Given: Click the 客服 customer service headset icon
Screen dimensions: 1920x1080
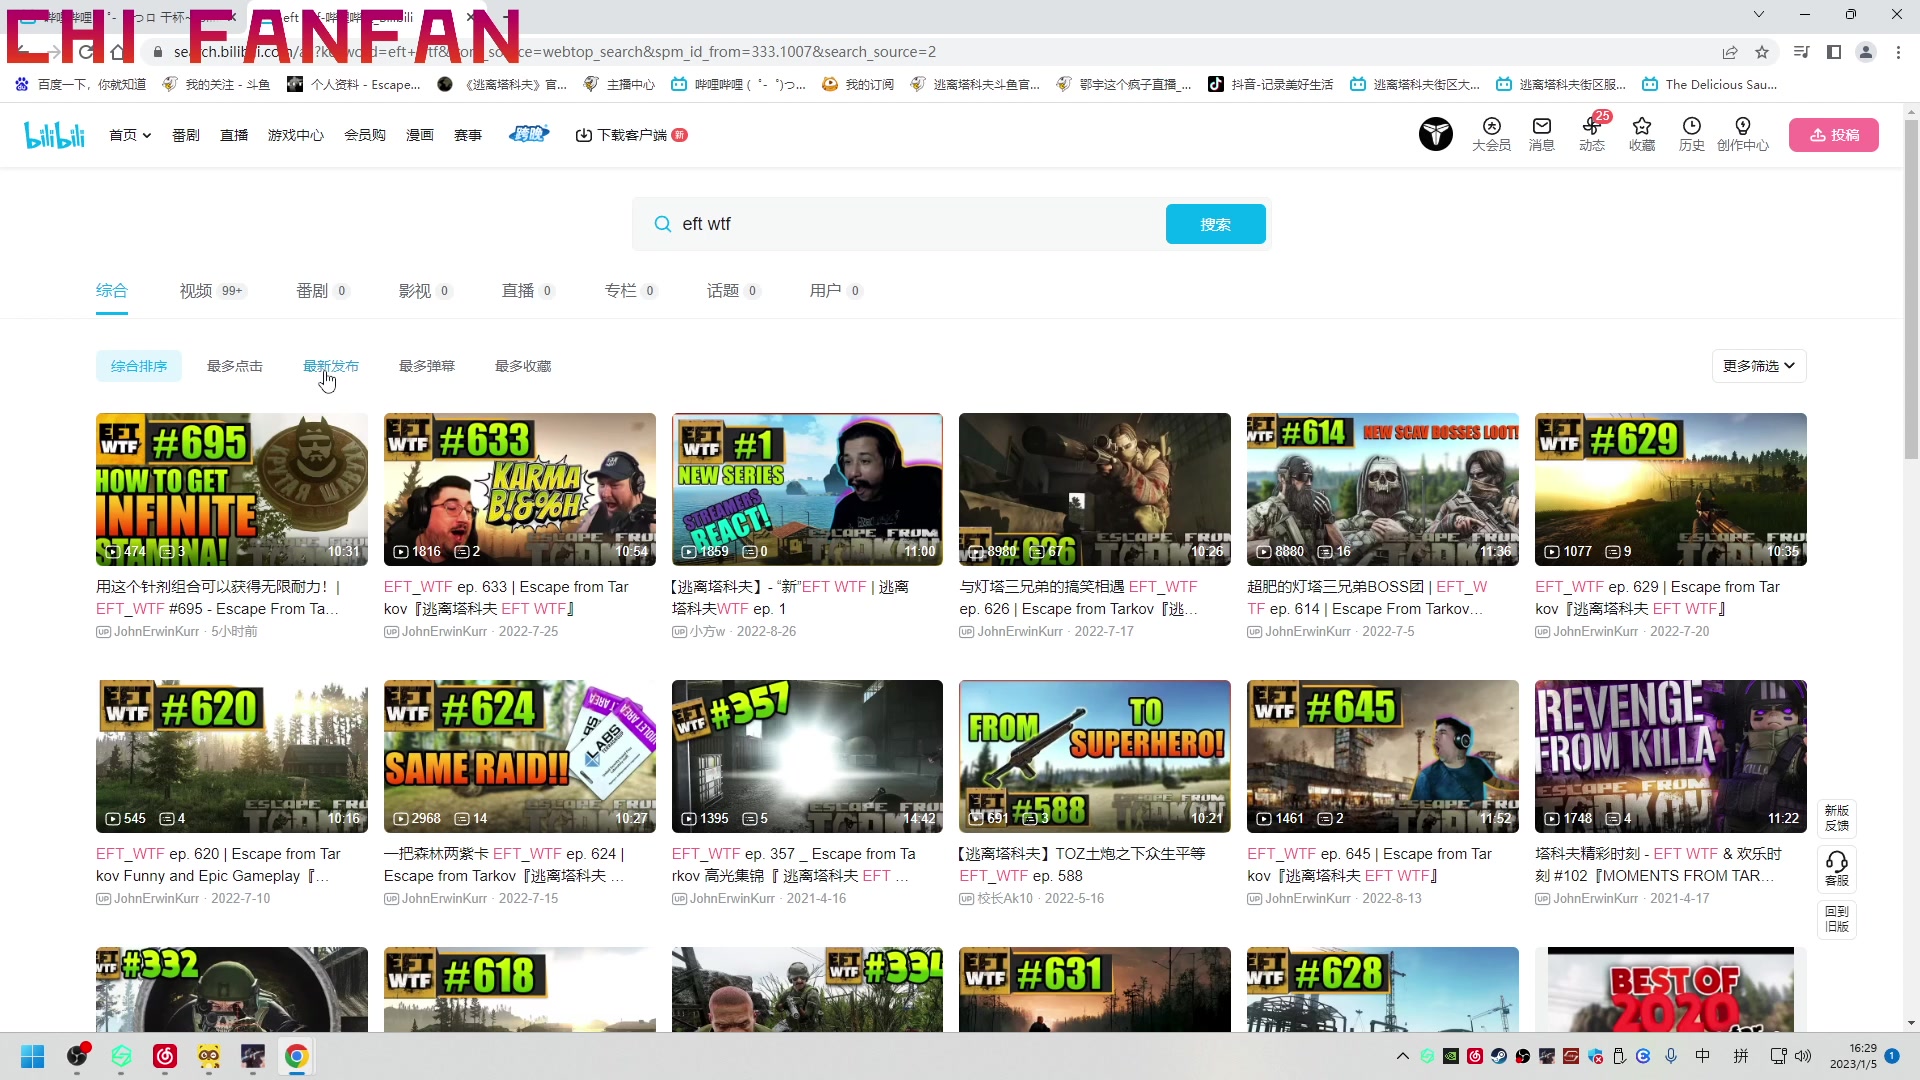Looking at the screenshot, I should point(1837,868).
